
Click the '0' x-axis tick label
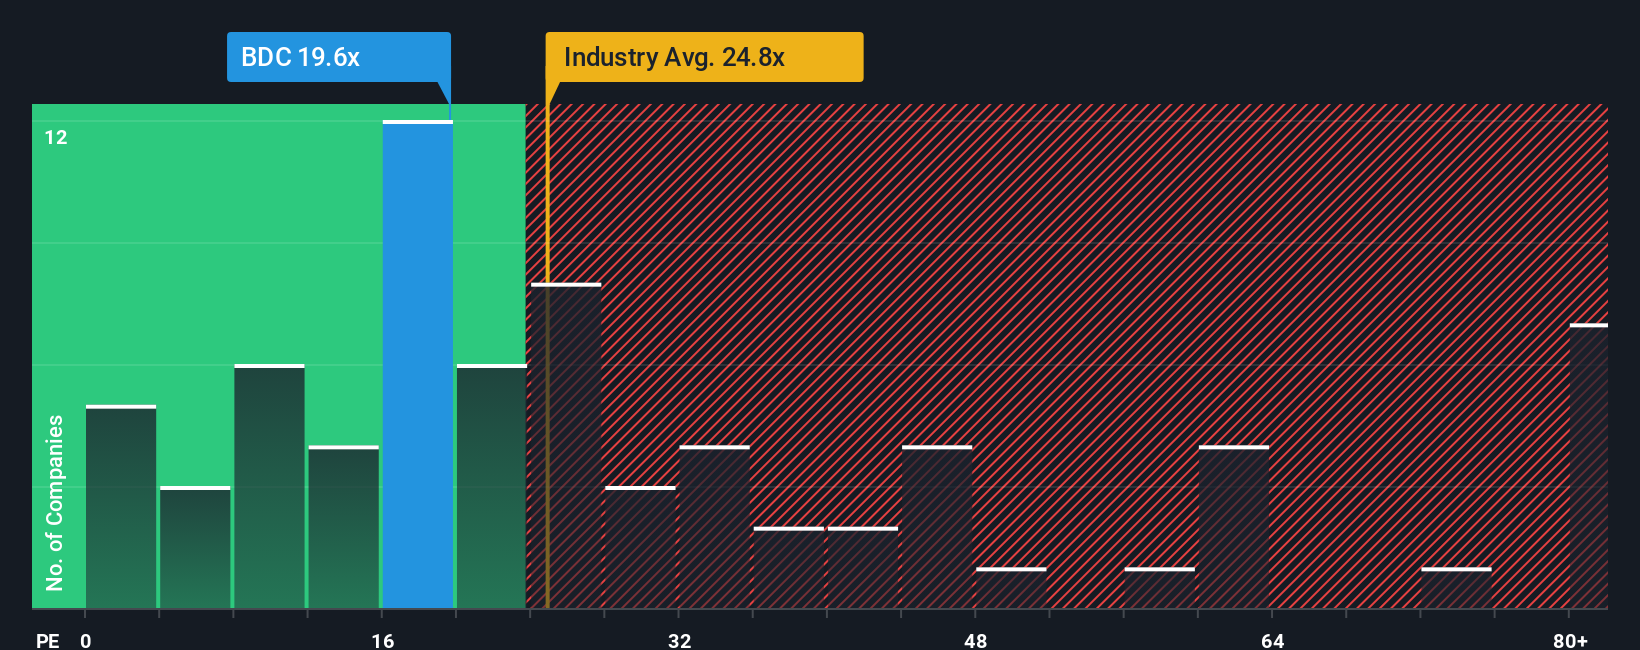(x=86, y=640)
